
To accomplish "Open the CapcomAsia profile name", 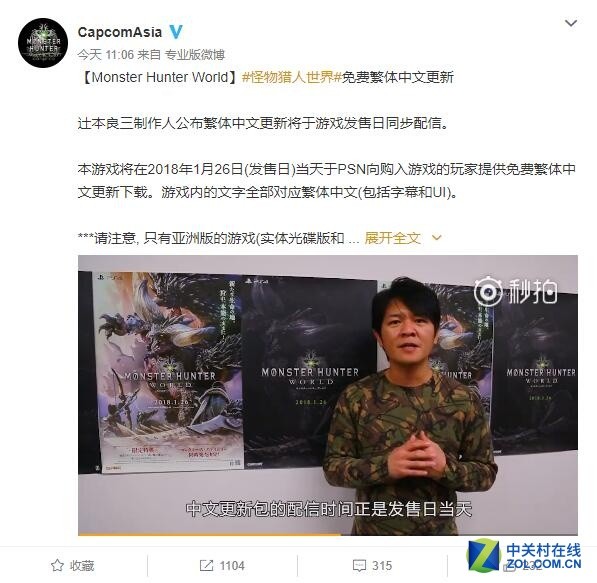I will [120, 32].
